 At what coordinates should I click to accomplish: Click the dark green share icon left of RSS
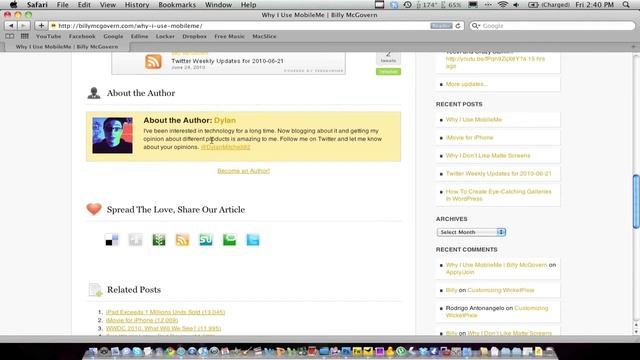[159, 240]
